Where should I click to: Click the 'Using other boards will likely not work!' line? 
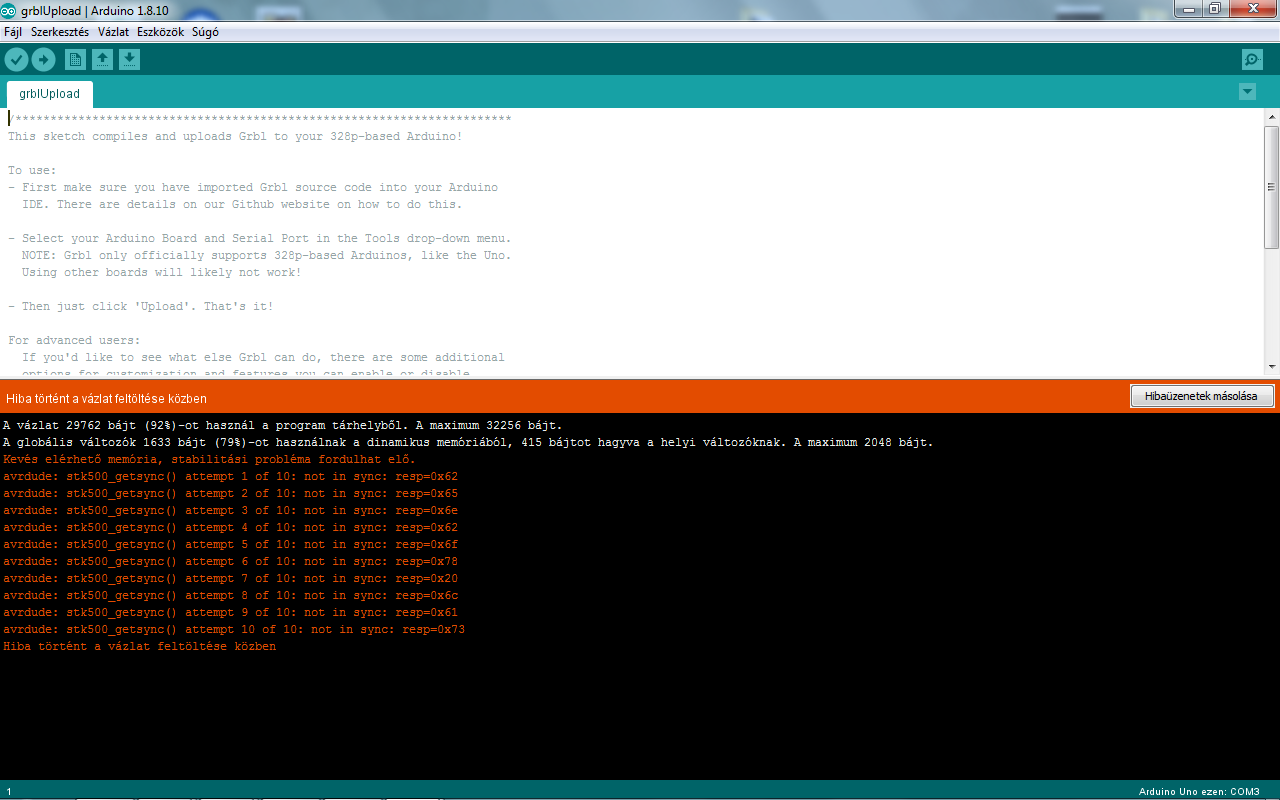(x=161, y=272)
